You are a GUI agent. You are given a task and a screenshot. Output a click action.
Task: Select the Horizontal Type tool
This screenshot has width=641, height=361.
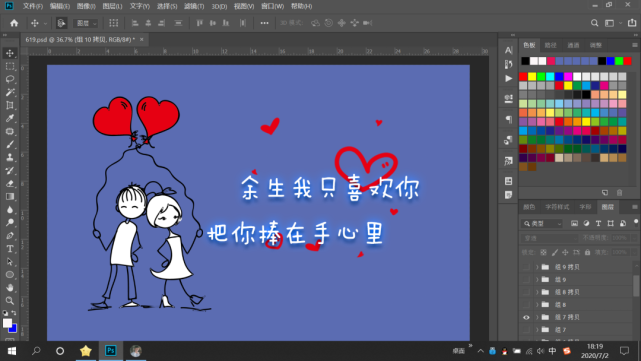pyautogui.click(x=10, y=249)
